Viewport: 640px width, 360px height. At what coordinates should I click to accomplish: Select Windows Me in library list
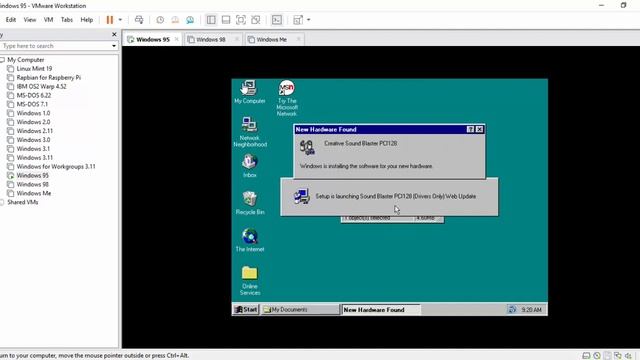click(x=34, y=193)
